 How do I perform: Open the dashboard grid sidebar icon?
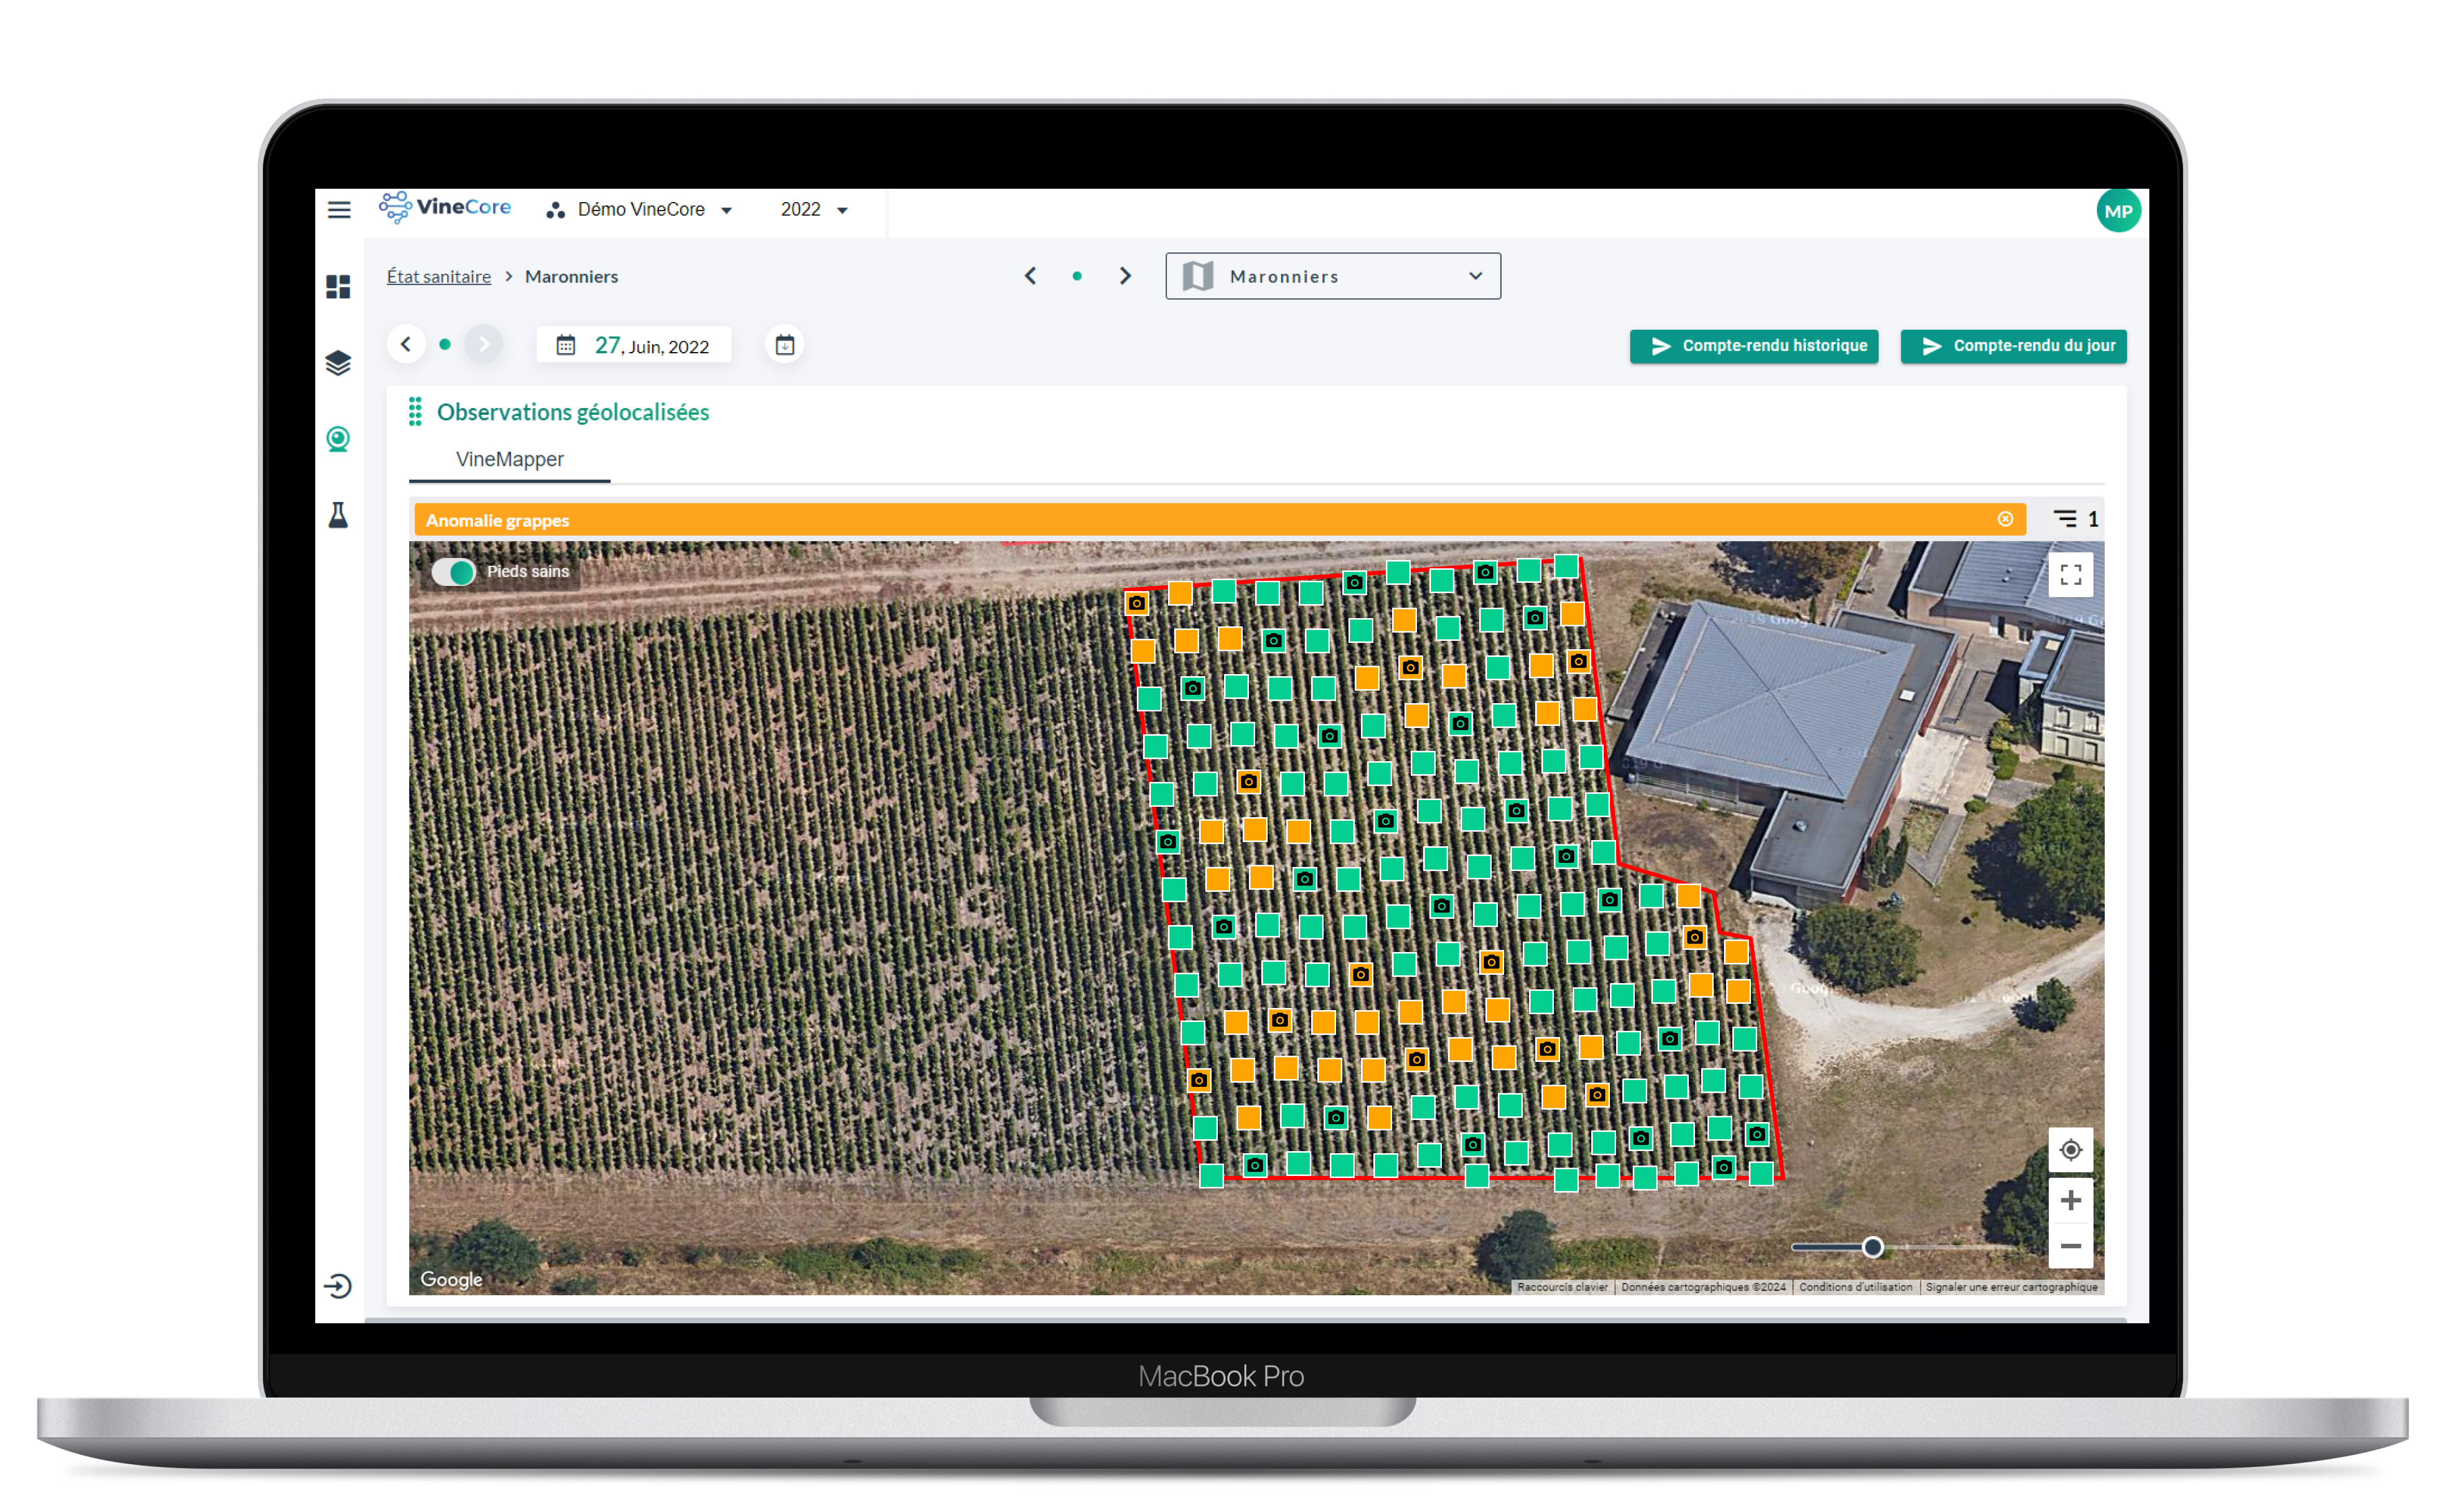[x=338, y=287]
